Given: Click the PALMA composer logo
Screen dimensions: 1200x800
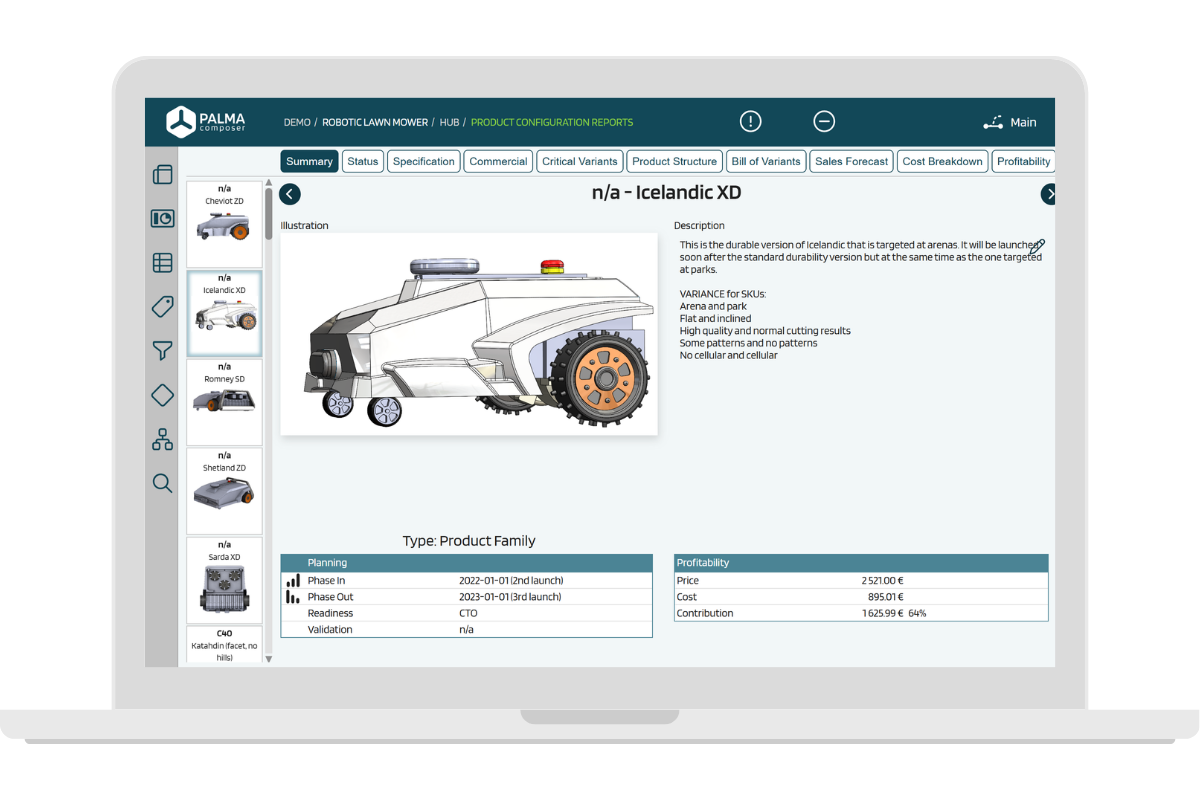Looking at the screenshot, I should (206, 122).
